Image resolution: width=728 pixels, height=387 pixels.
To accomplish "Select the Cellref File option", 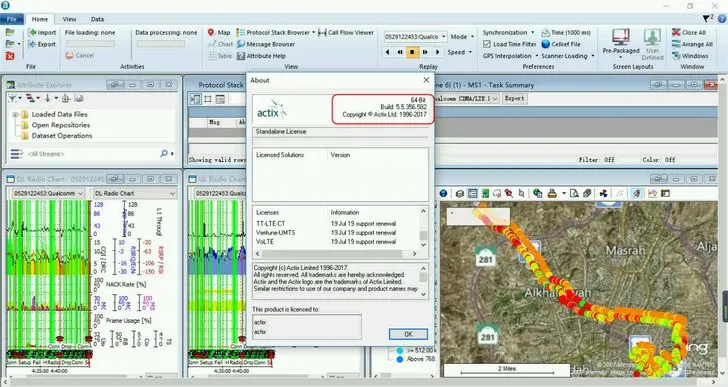I will [x=561, y=44].
